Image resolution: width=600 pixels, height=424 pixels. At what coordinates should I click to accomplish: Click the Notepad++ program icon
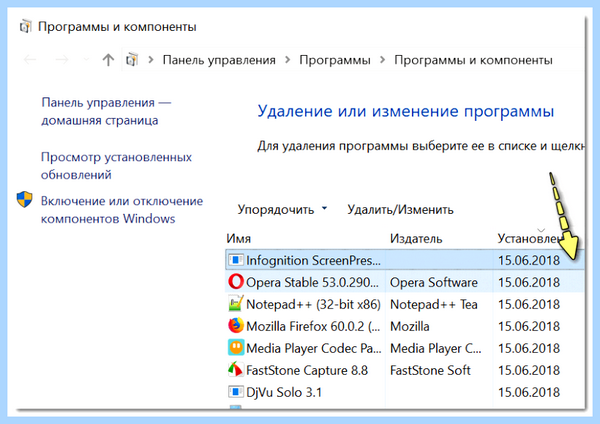[236, 303]
